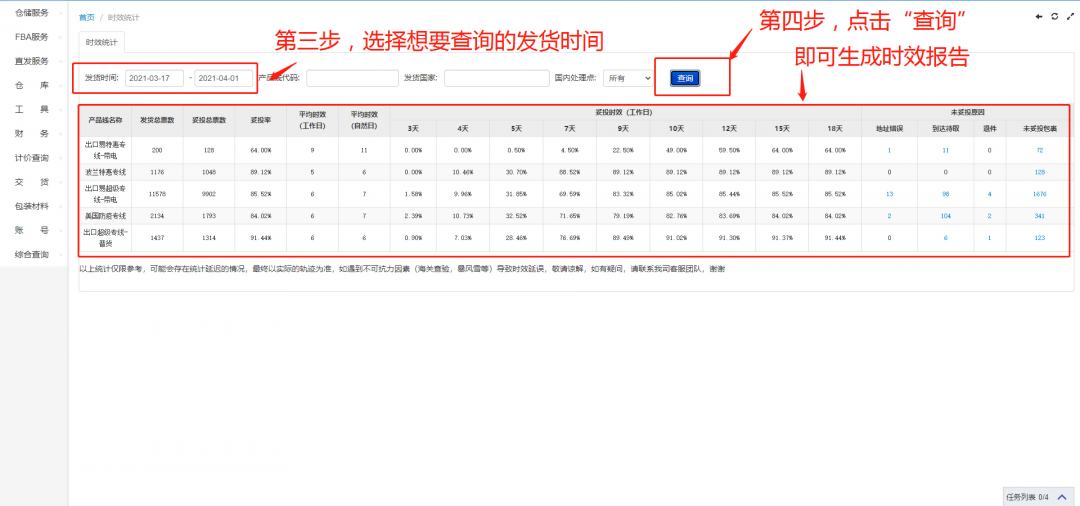This screenshot has width=1080, height=506.
Task: Click the 10天 column header
Action: 676,129
